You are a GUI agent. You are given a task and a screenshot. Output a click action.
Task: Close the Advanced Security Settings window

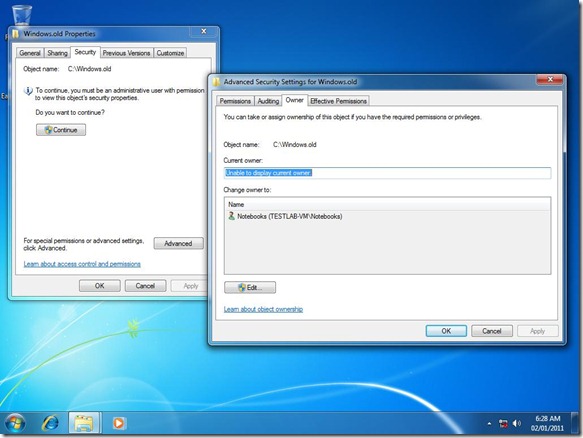[550, 80]
